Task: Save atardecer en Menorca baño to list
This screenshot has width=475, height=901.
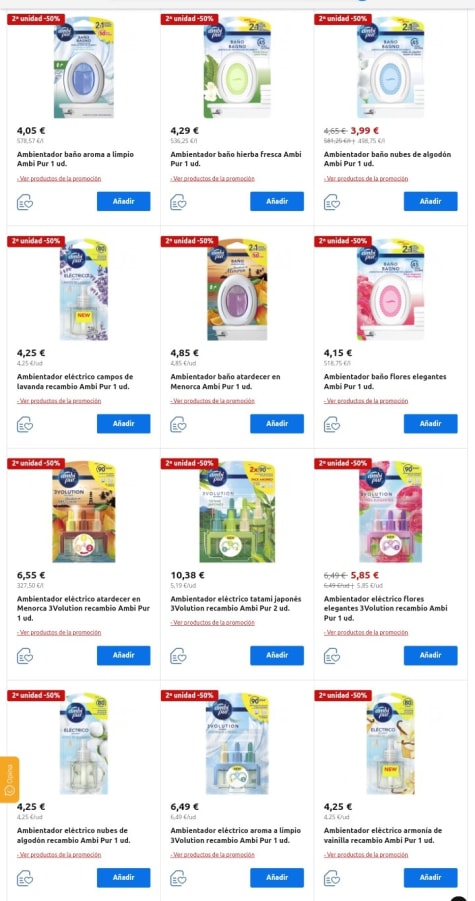Action: click(178, 424)
